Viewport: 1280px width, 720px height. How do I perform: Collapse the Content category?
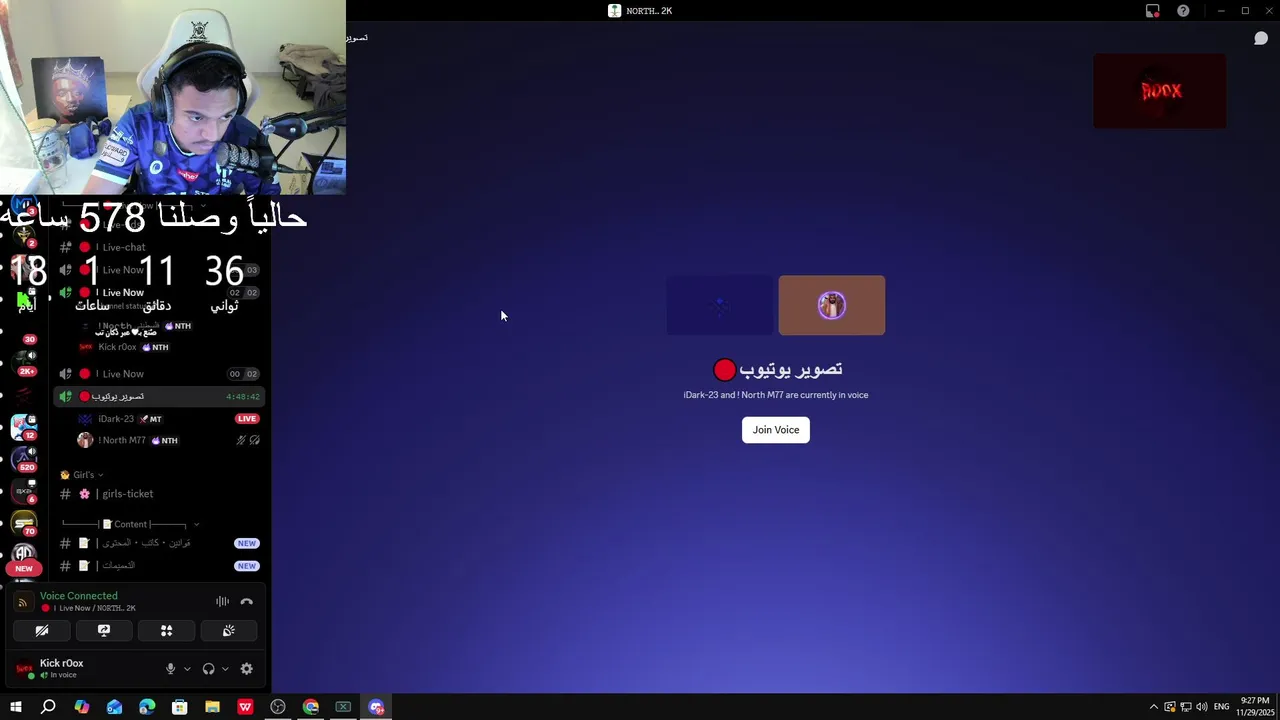click(130, 524)
